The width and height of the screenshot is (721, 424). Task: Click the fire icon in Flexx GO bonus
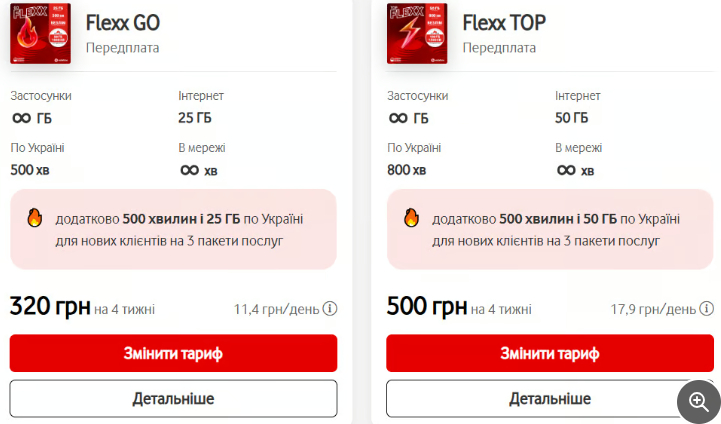click(35, 218)
